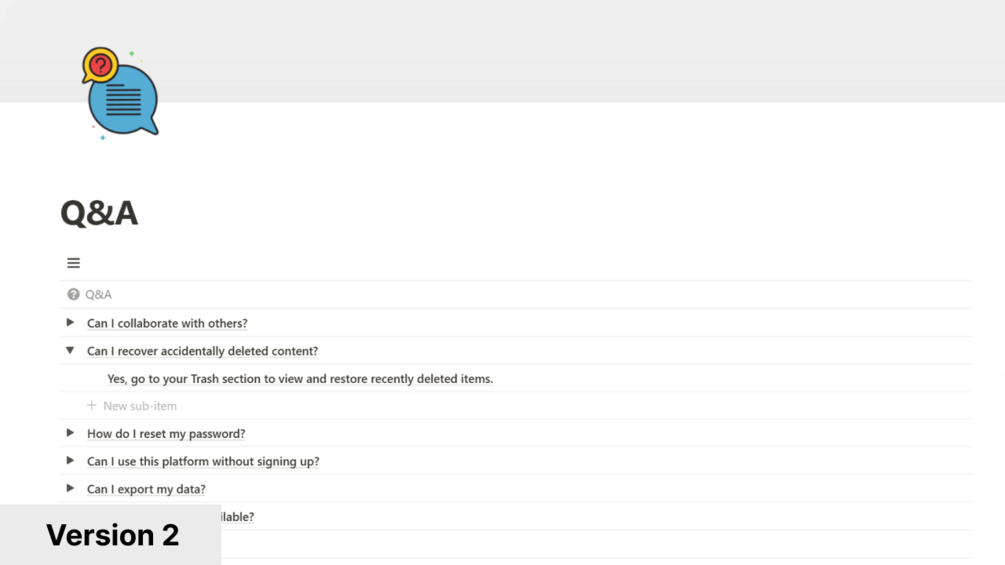
Task: Collapse the "Can I recover accidentally deleted content?" row
Action: [x=70, y=351]
